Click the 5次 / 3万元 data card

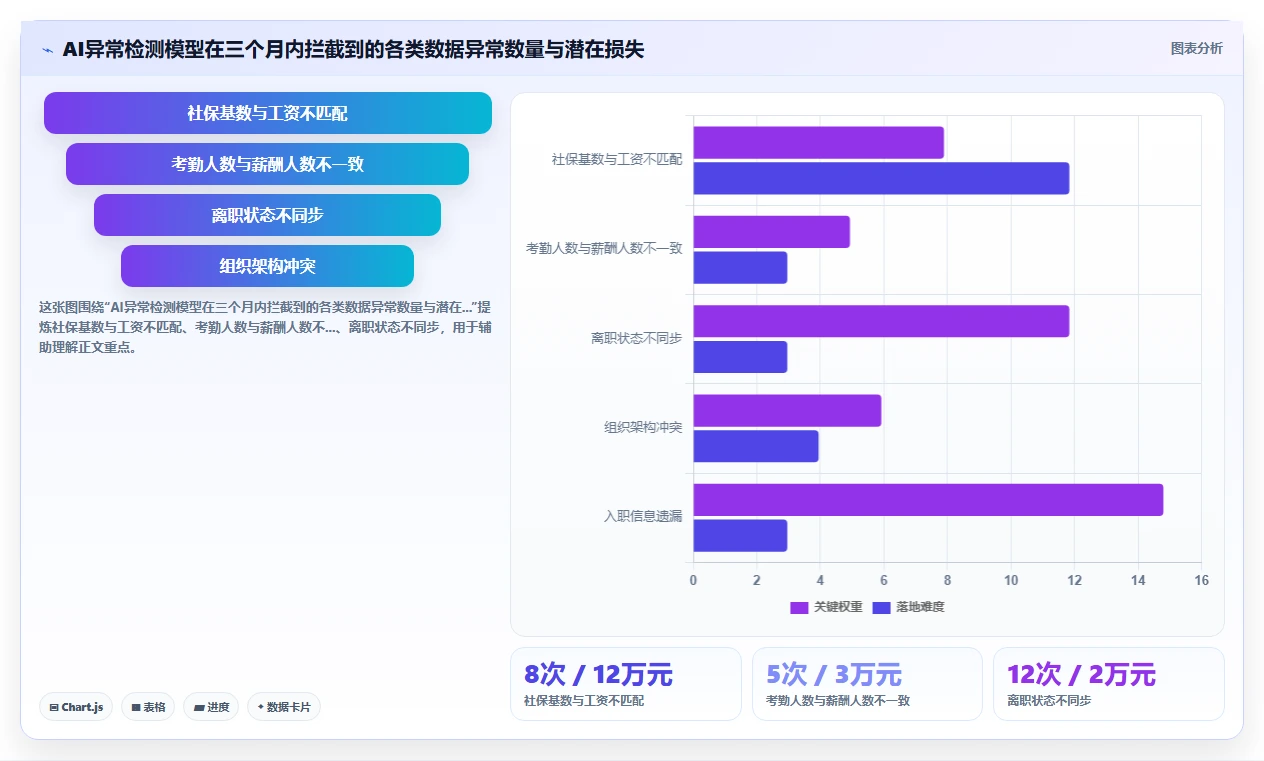click(x=867, y=684)
